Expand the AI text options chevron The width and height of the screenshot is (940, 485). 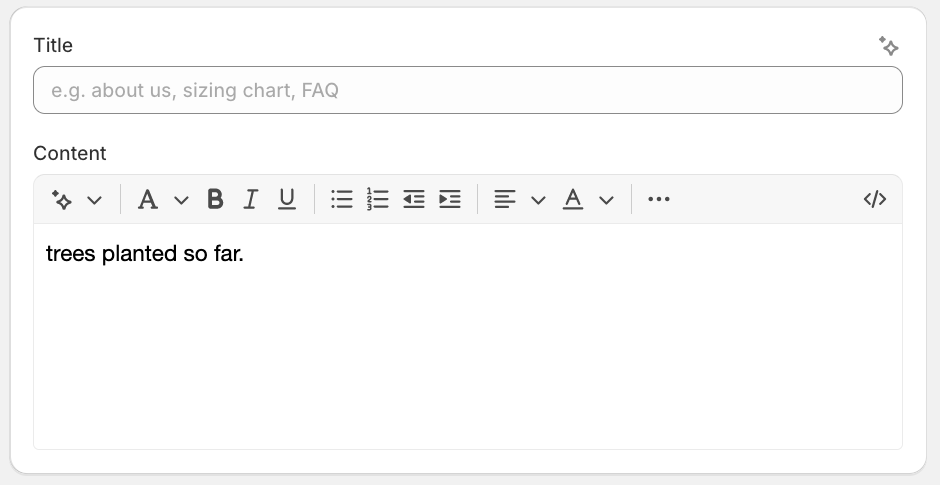94,200
